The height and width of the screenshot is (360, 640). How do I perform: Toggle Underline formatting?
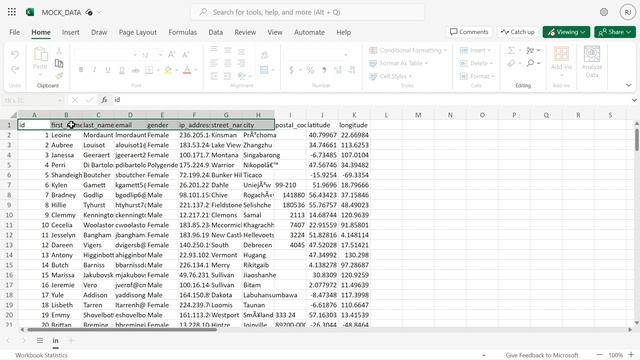coord(108,70)
